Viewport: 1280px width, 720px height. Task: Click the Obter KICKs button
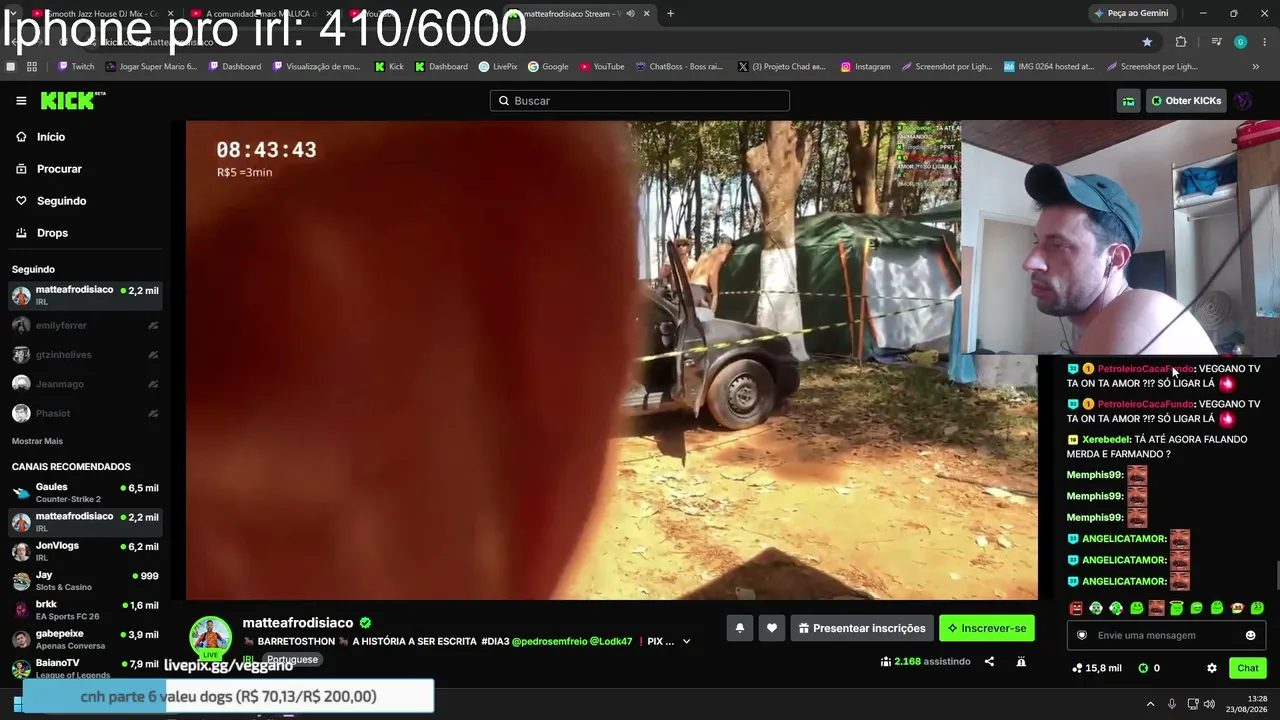click(1186, 101)
